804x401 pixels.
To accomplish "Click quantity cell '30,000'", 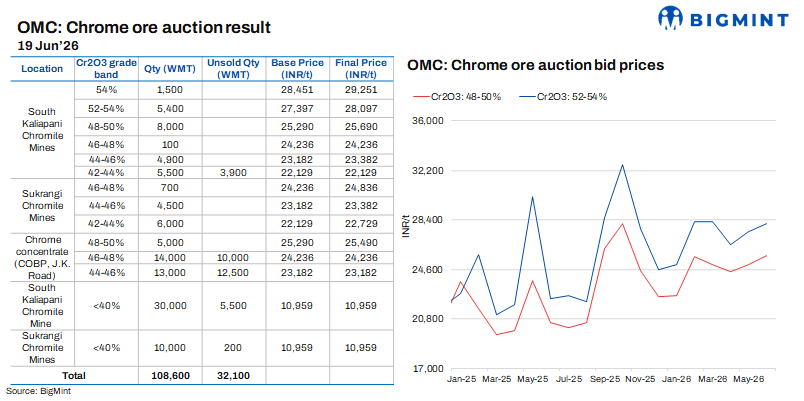I will [x=170, y=306].
